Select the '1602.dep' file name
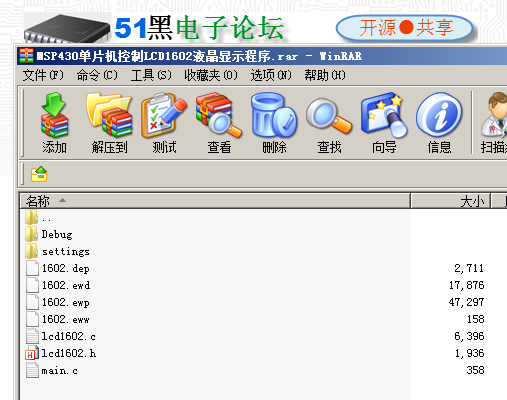The image size is (507, 400). coord(66,268)
